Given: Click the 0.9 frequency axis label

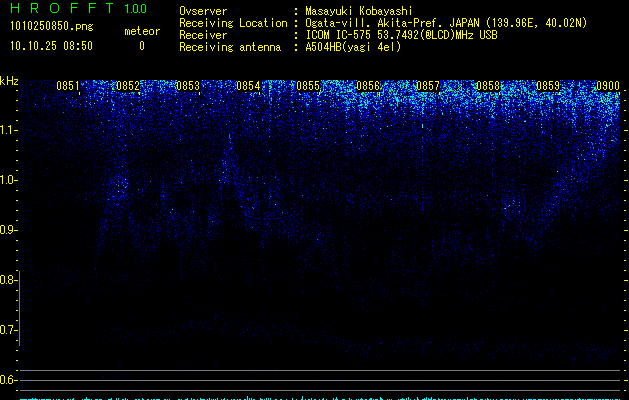Looking at the screenshot, I should point(8,230).
